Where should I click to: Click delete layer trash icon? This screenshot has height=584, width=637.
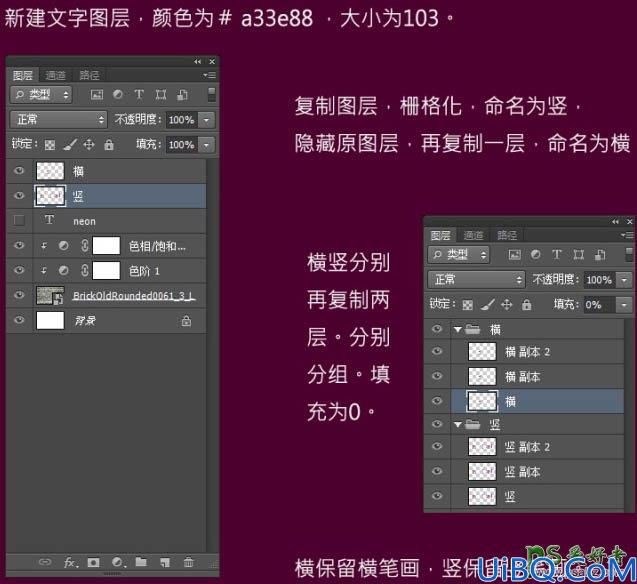pos(188,562)
